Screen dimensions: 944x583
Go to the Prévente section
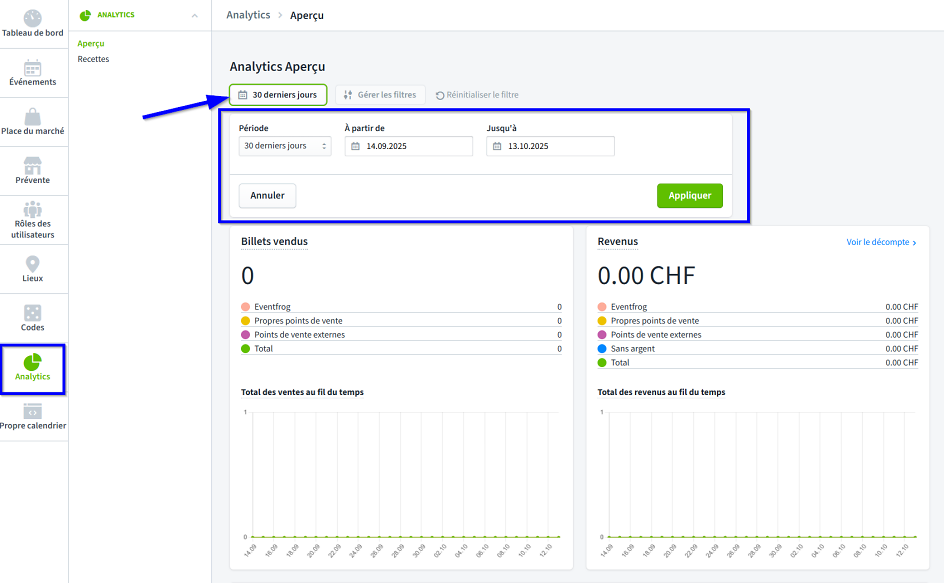tap(33, 170)
